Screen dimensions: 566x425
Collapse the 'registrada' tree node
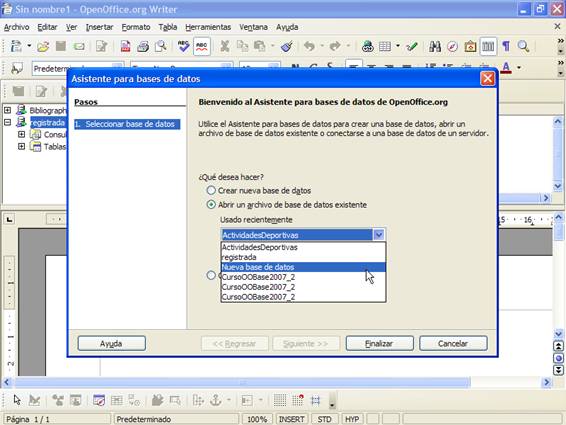pos(8,122)
